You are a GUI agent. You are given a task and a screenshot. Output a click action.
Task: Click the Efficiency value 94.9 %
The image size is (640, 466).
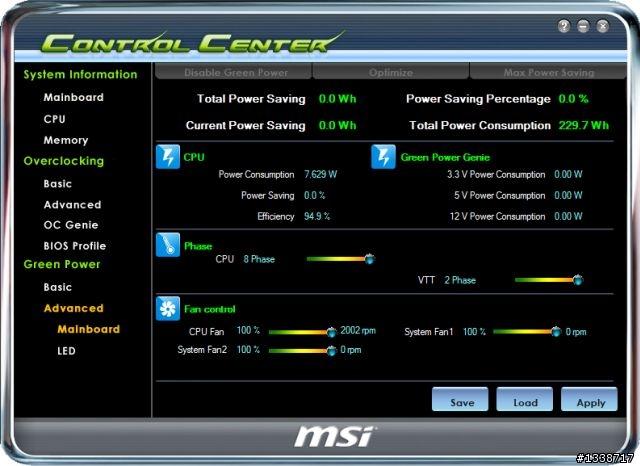pos(317,216)
